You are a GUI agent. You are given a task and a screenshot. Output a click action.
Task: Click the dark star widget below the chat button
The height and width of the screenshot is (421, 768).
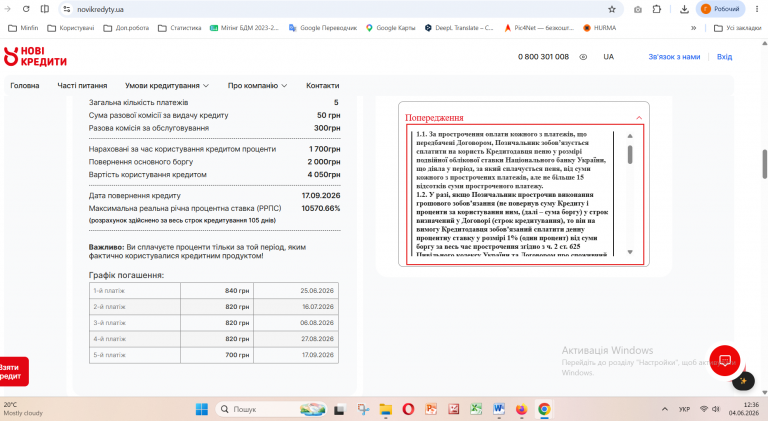(743, 381)
